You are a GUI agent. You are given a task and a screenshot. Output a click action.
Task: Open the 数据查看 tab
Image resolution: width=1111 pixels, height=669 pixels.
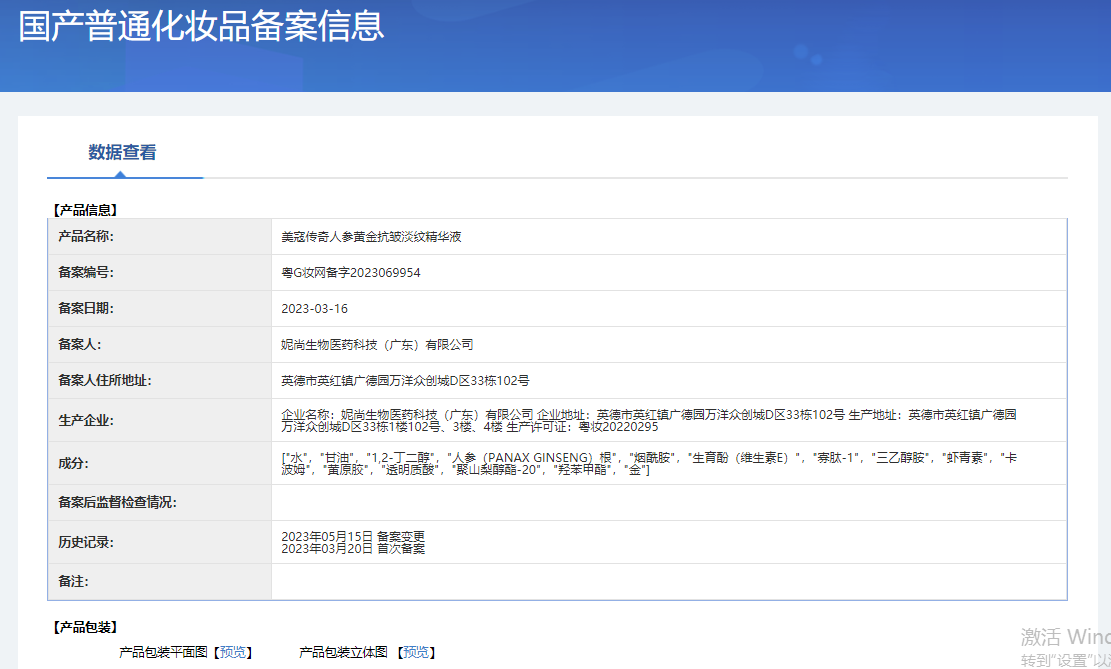pos(122,152)
